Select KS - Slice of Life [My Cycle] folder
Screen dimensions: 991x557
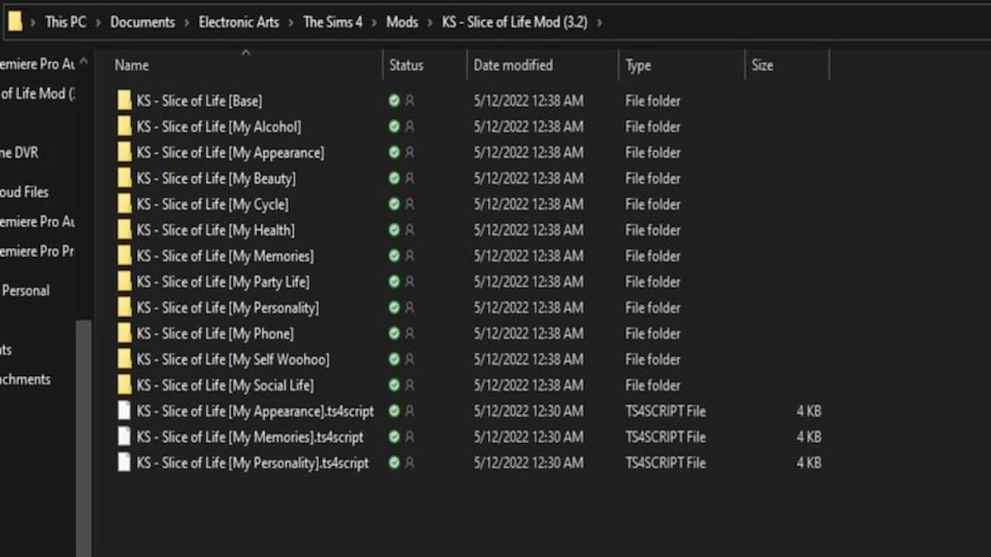[212, 205]
